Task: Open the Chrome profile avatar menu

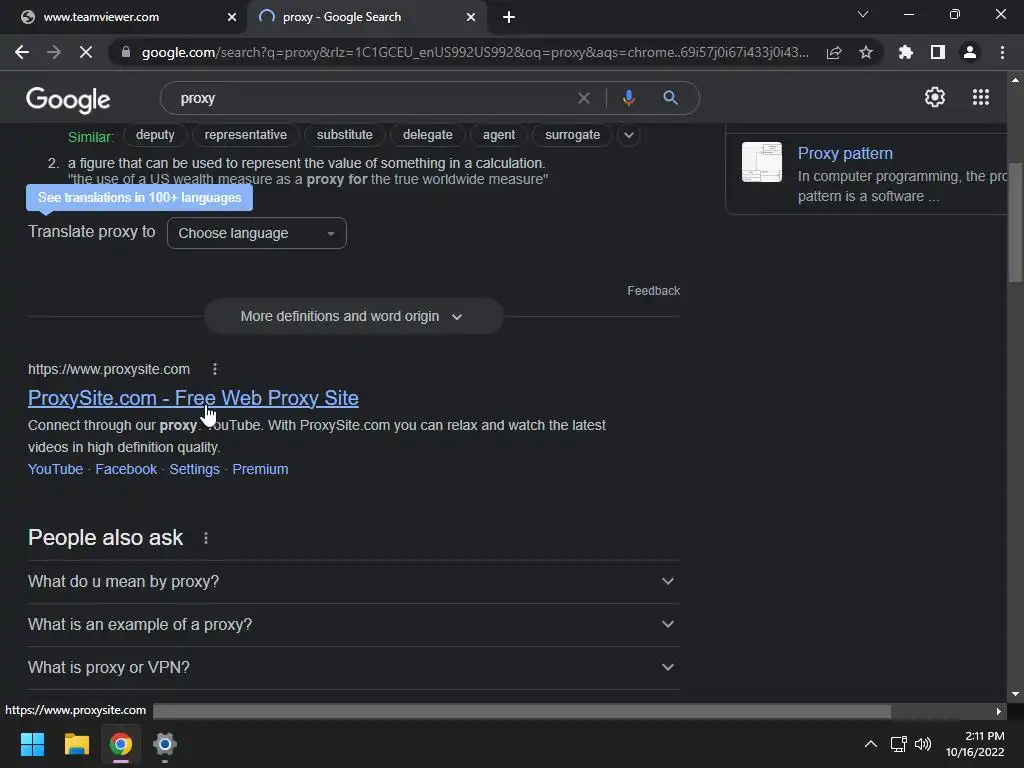Action: 970,52
